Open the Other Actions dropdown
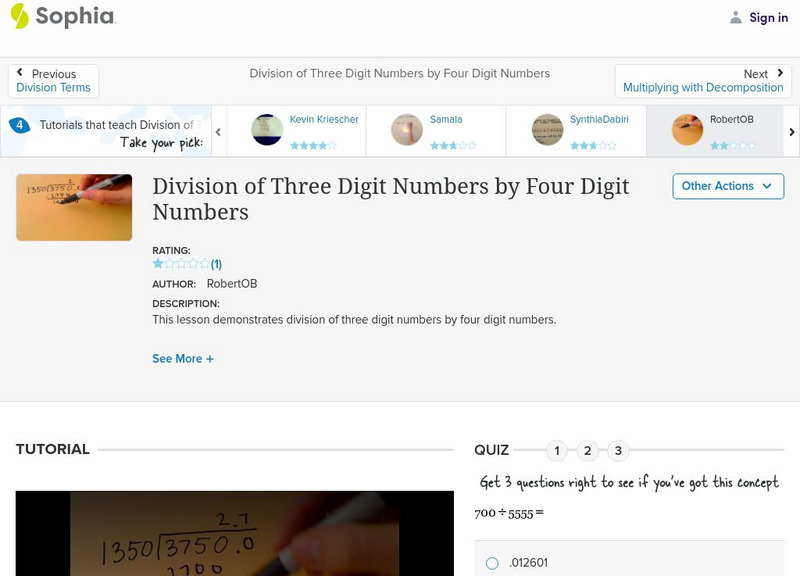This screenshot has height=576, width=800. click(x=726, y=186)
